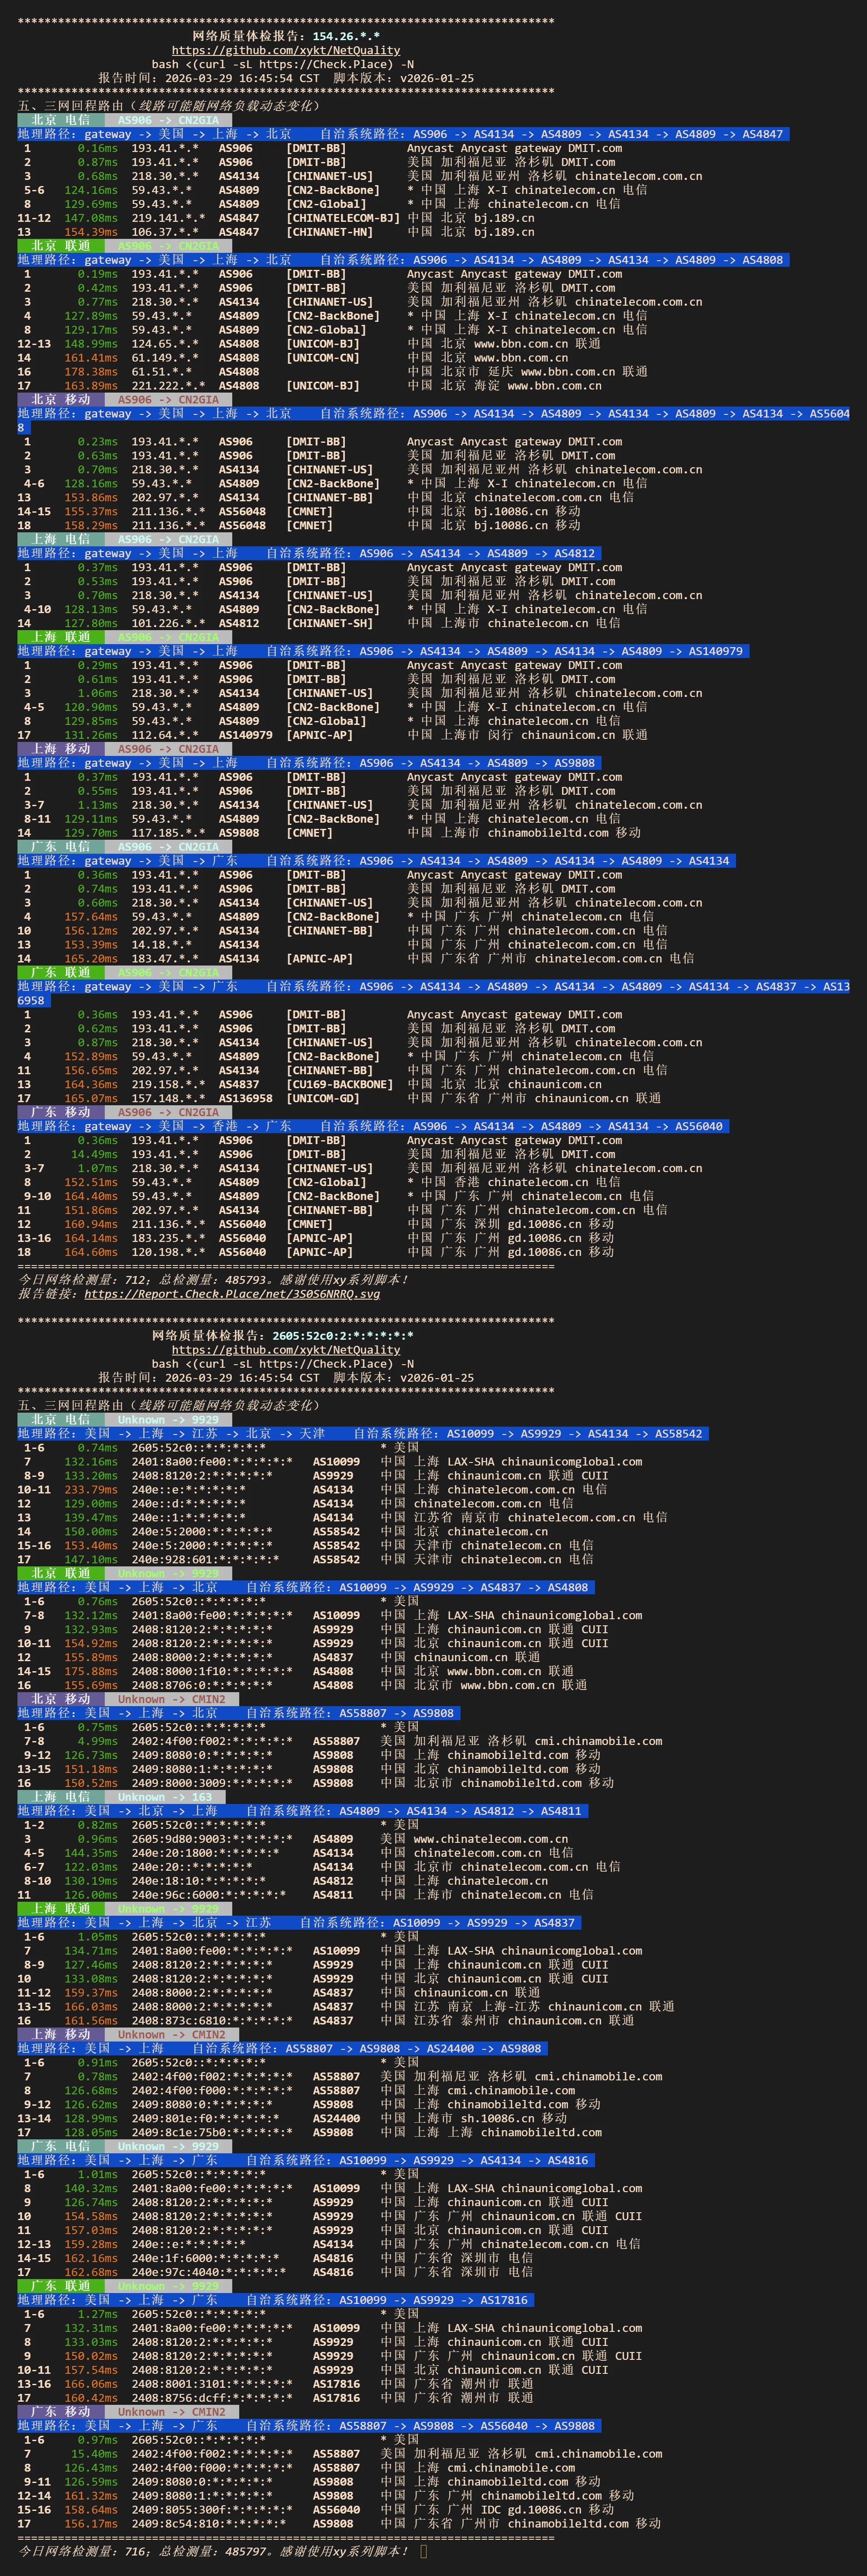Click the geographic path passing through 香港
867x2576 pixels.
(155, 1127)
